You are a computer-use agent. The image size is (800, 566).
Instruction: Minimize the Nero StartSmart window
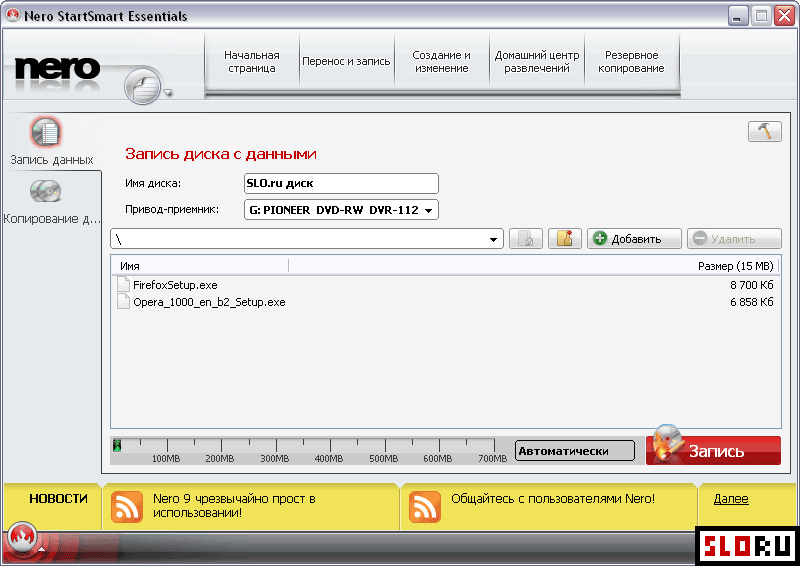click(x=737, y=16)
